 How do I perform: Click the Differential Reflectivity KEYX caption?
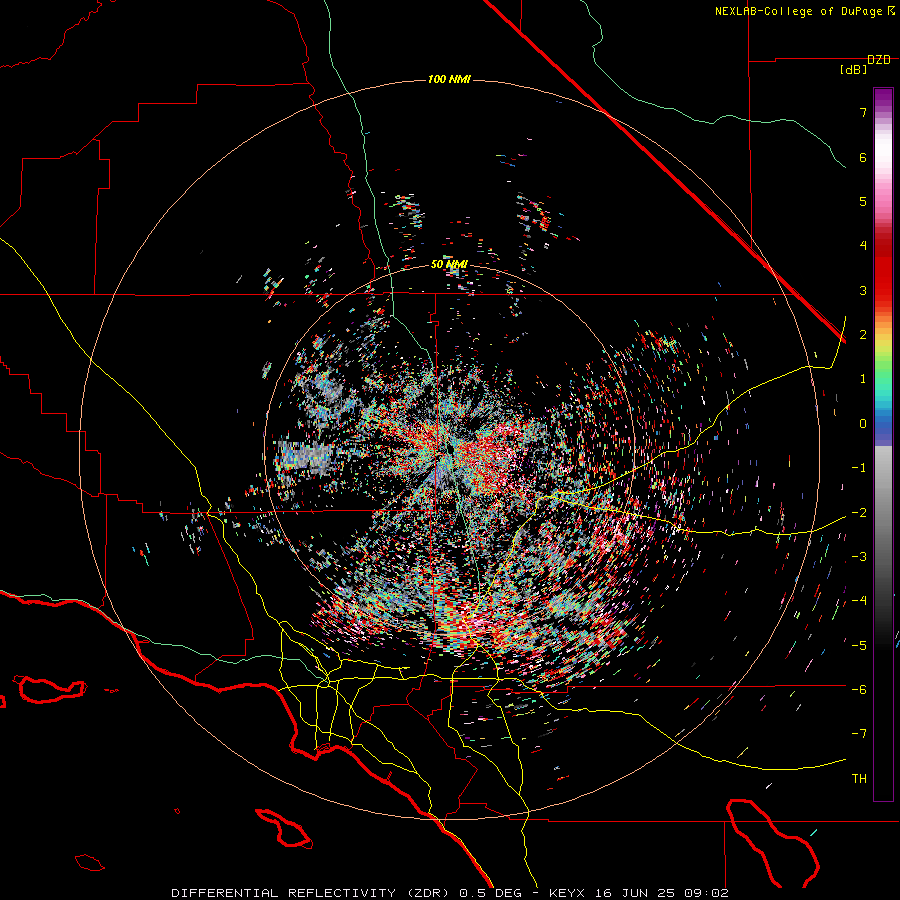pos(450,893)
